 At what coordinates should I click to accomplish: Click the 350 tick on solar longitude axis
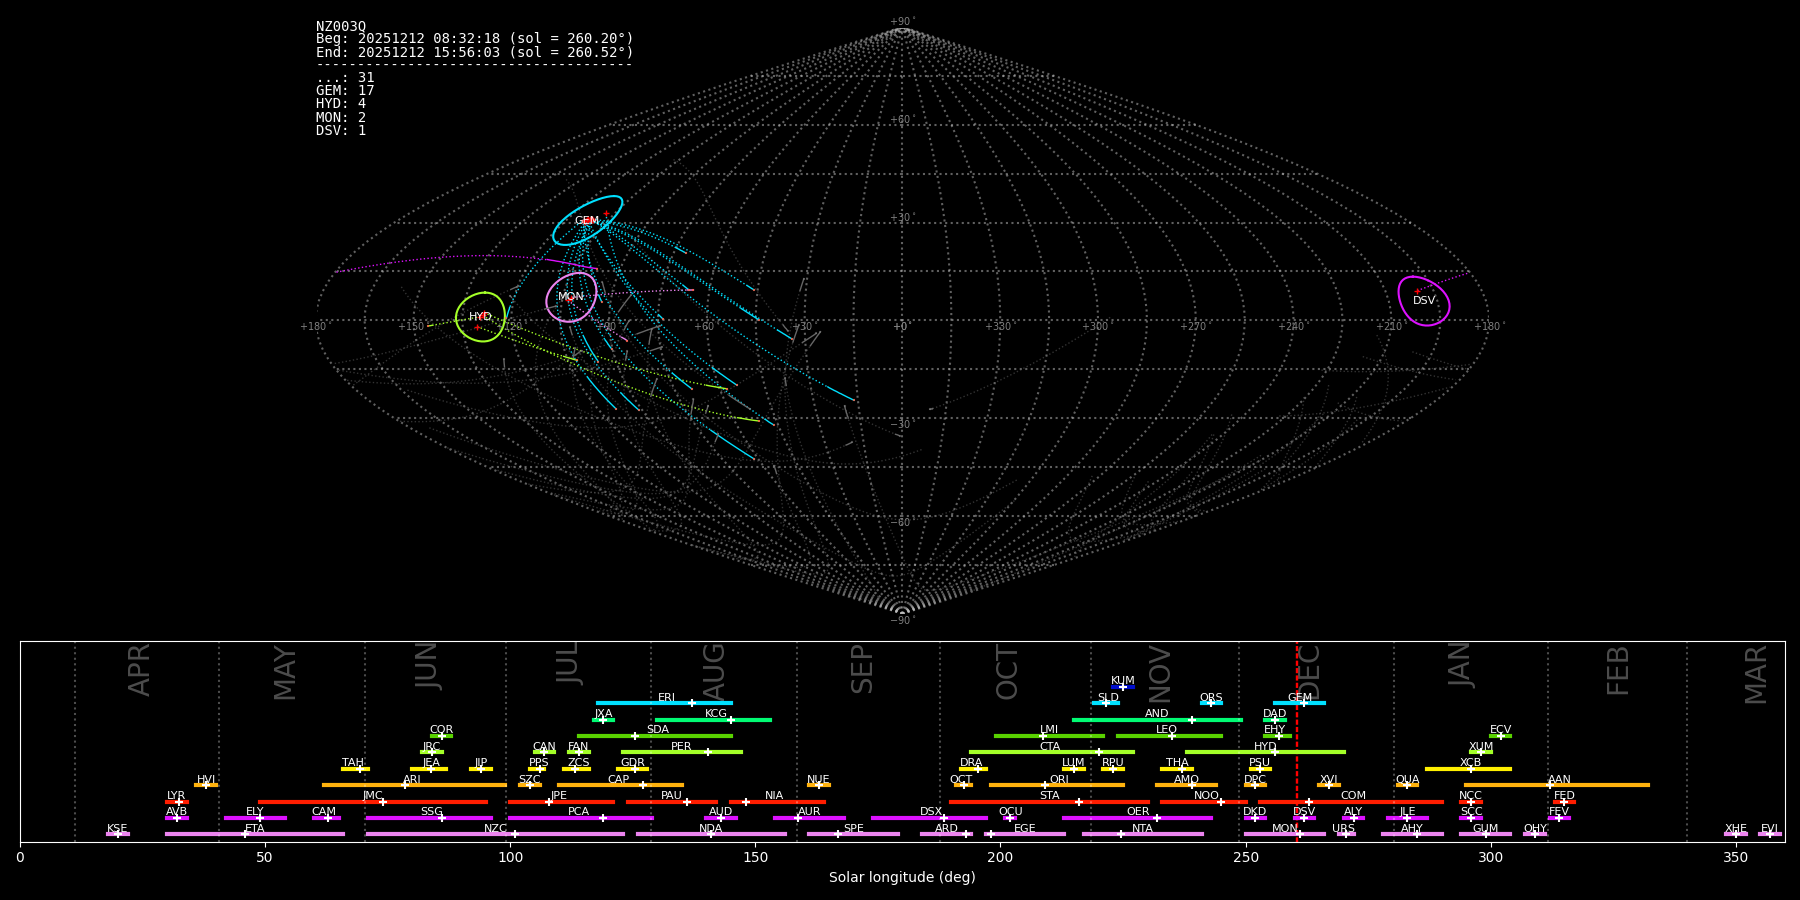[x=1736, y=857]
